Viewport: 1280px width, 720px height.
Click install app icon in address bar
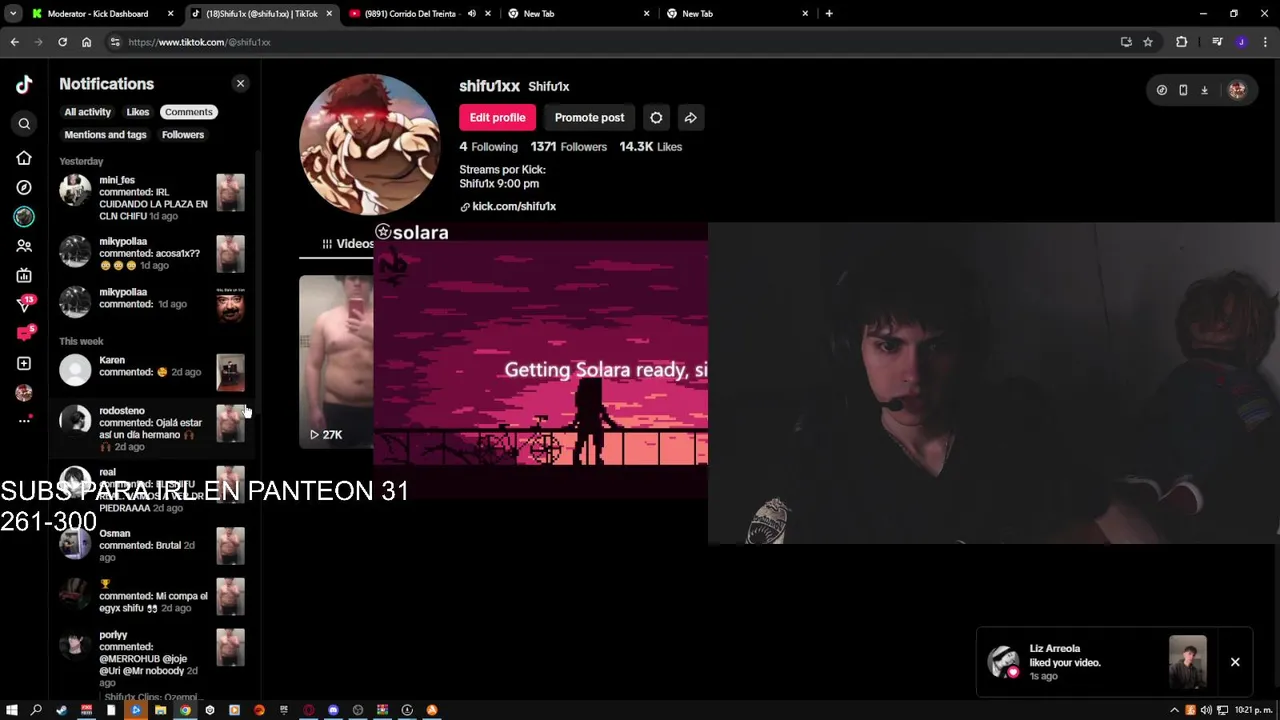[1126, 42]
